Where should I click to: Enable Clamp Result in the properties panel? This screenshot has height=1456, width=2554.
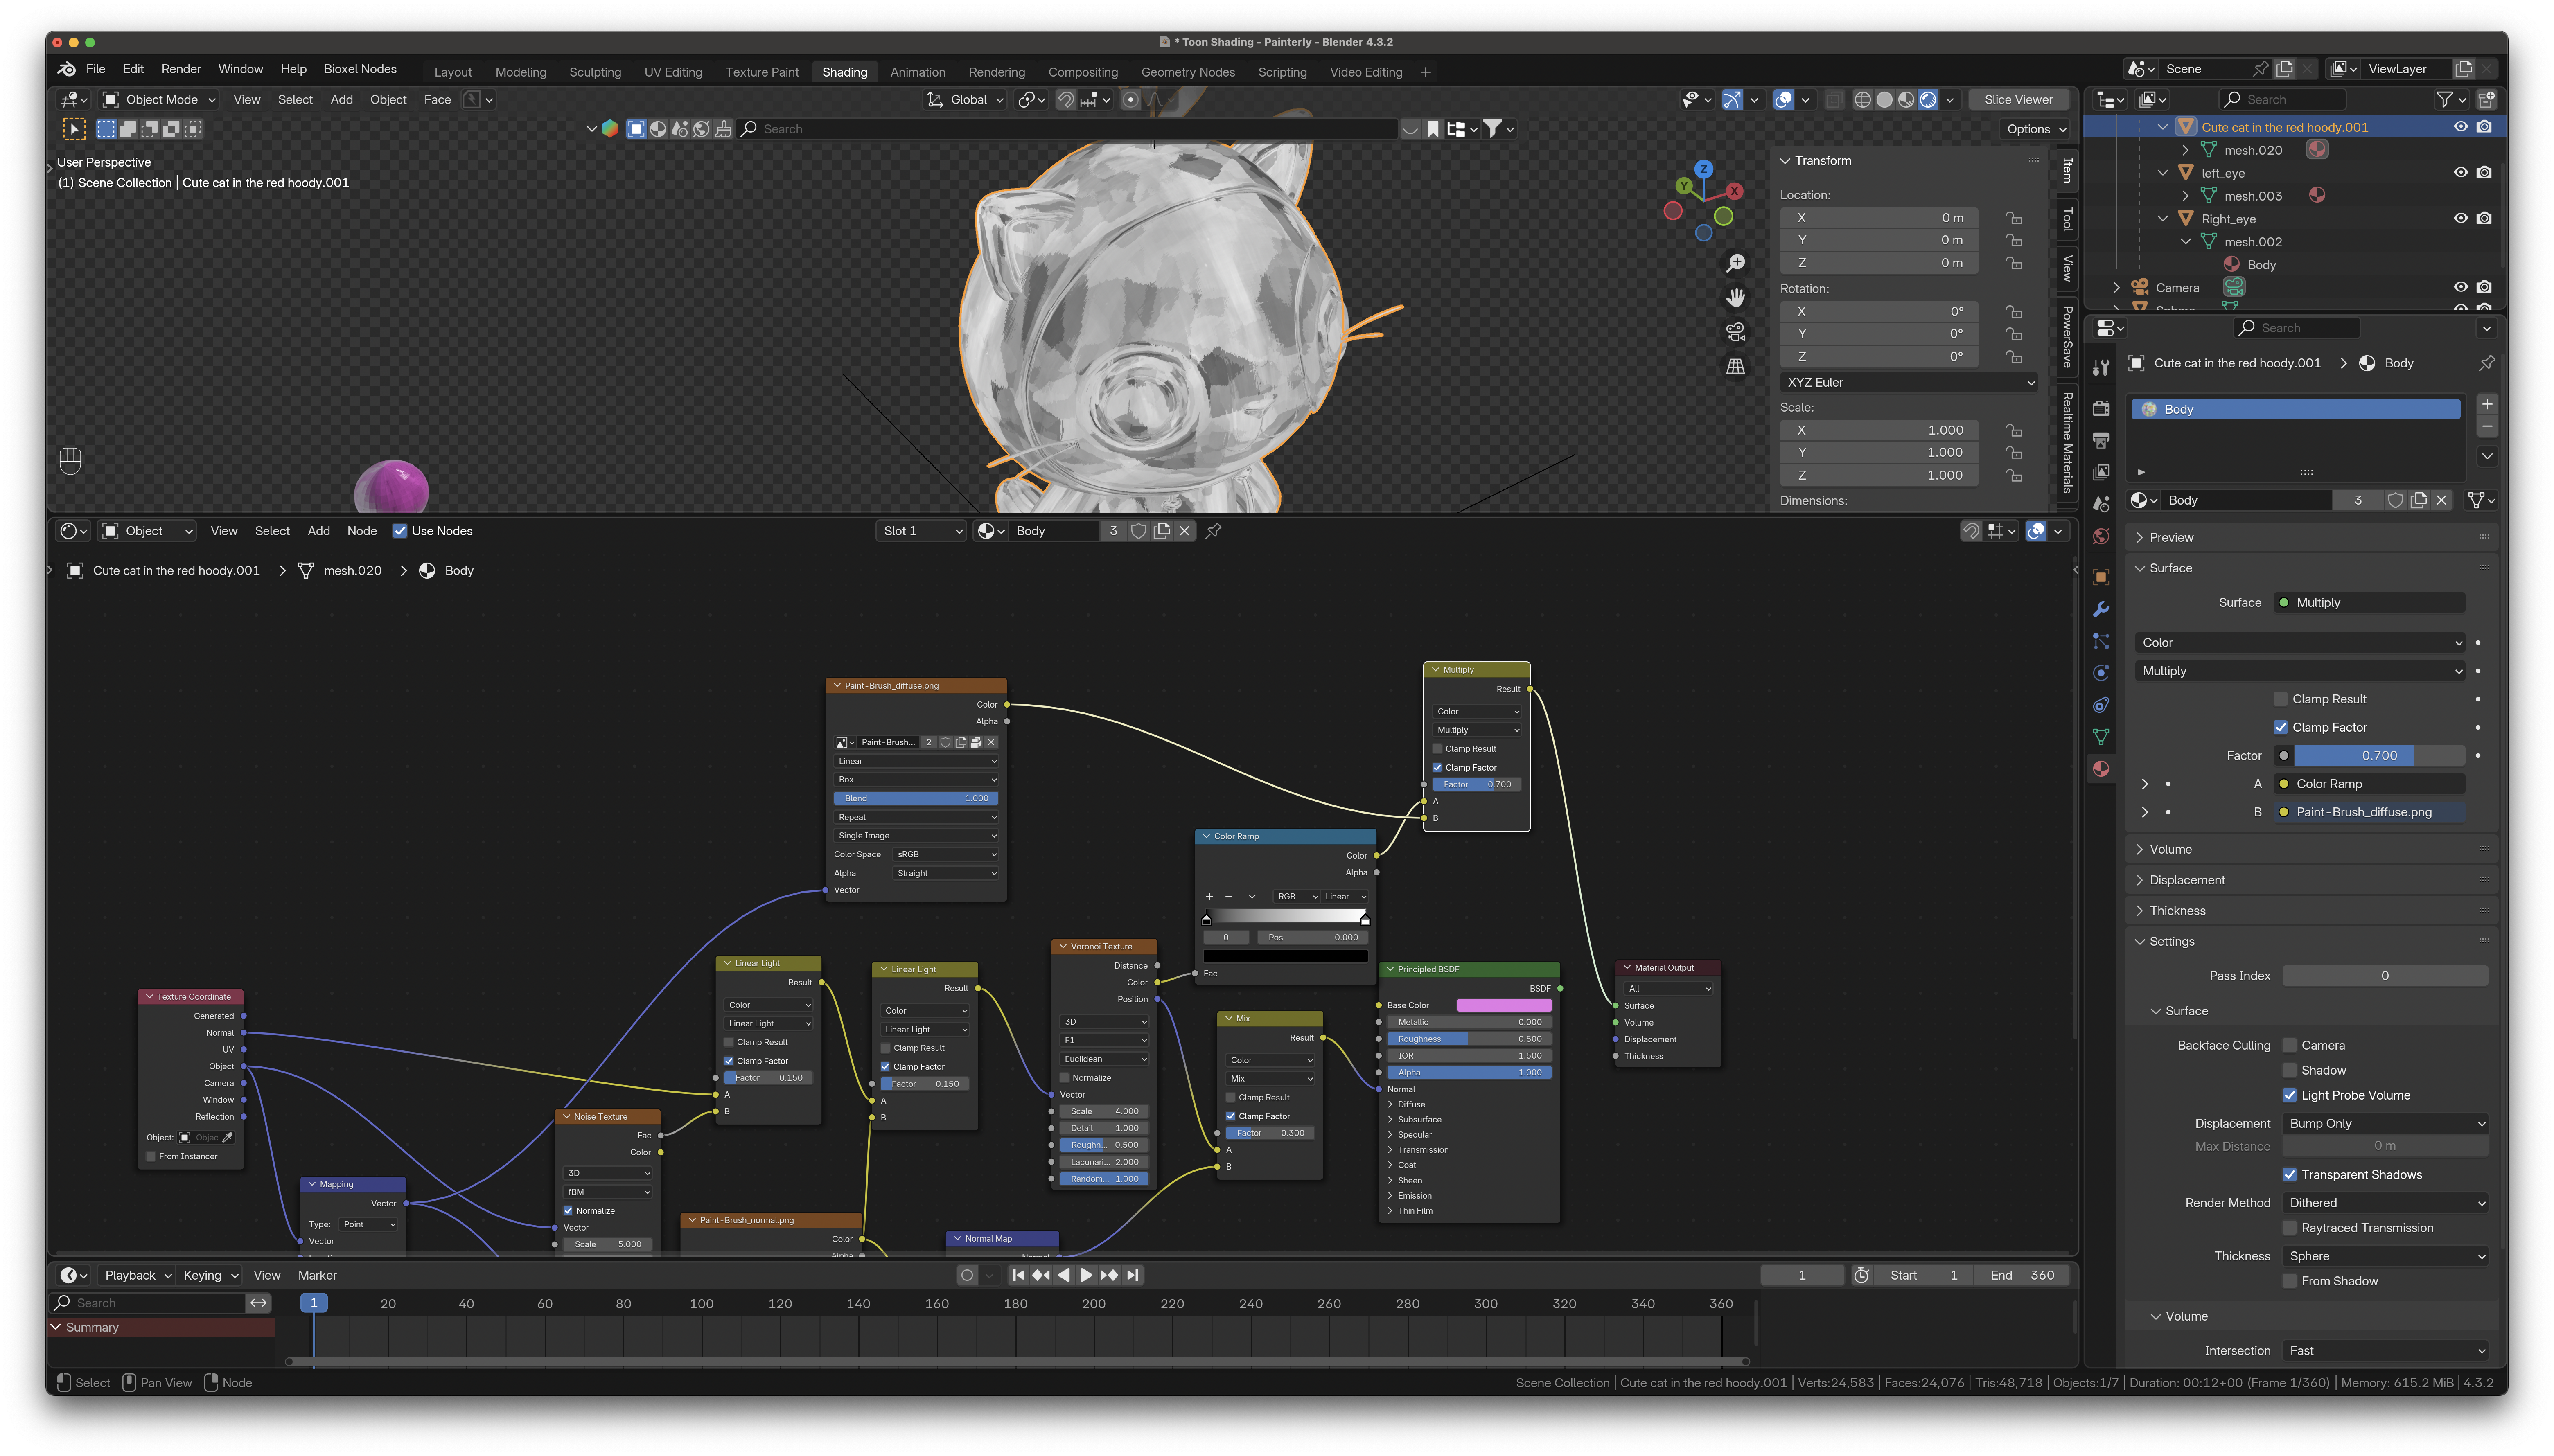tap(2280, 699)
